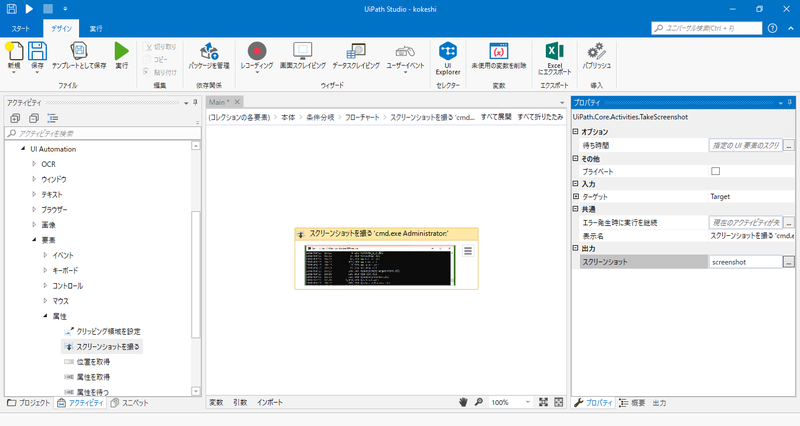Open Manage Packages (パッケージを管理)

(x=209, y=51)
